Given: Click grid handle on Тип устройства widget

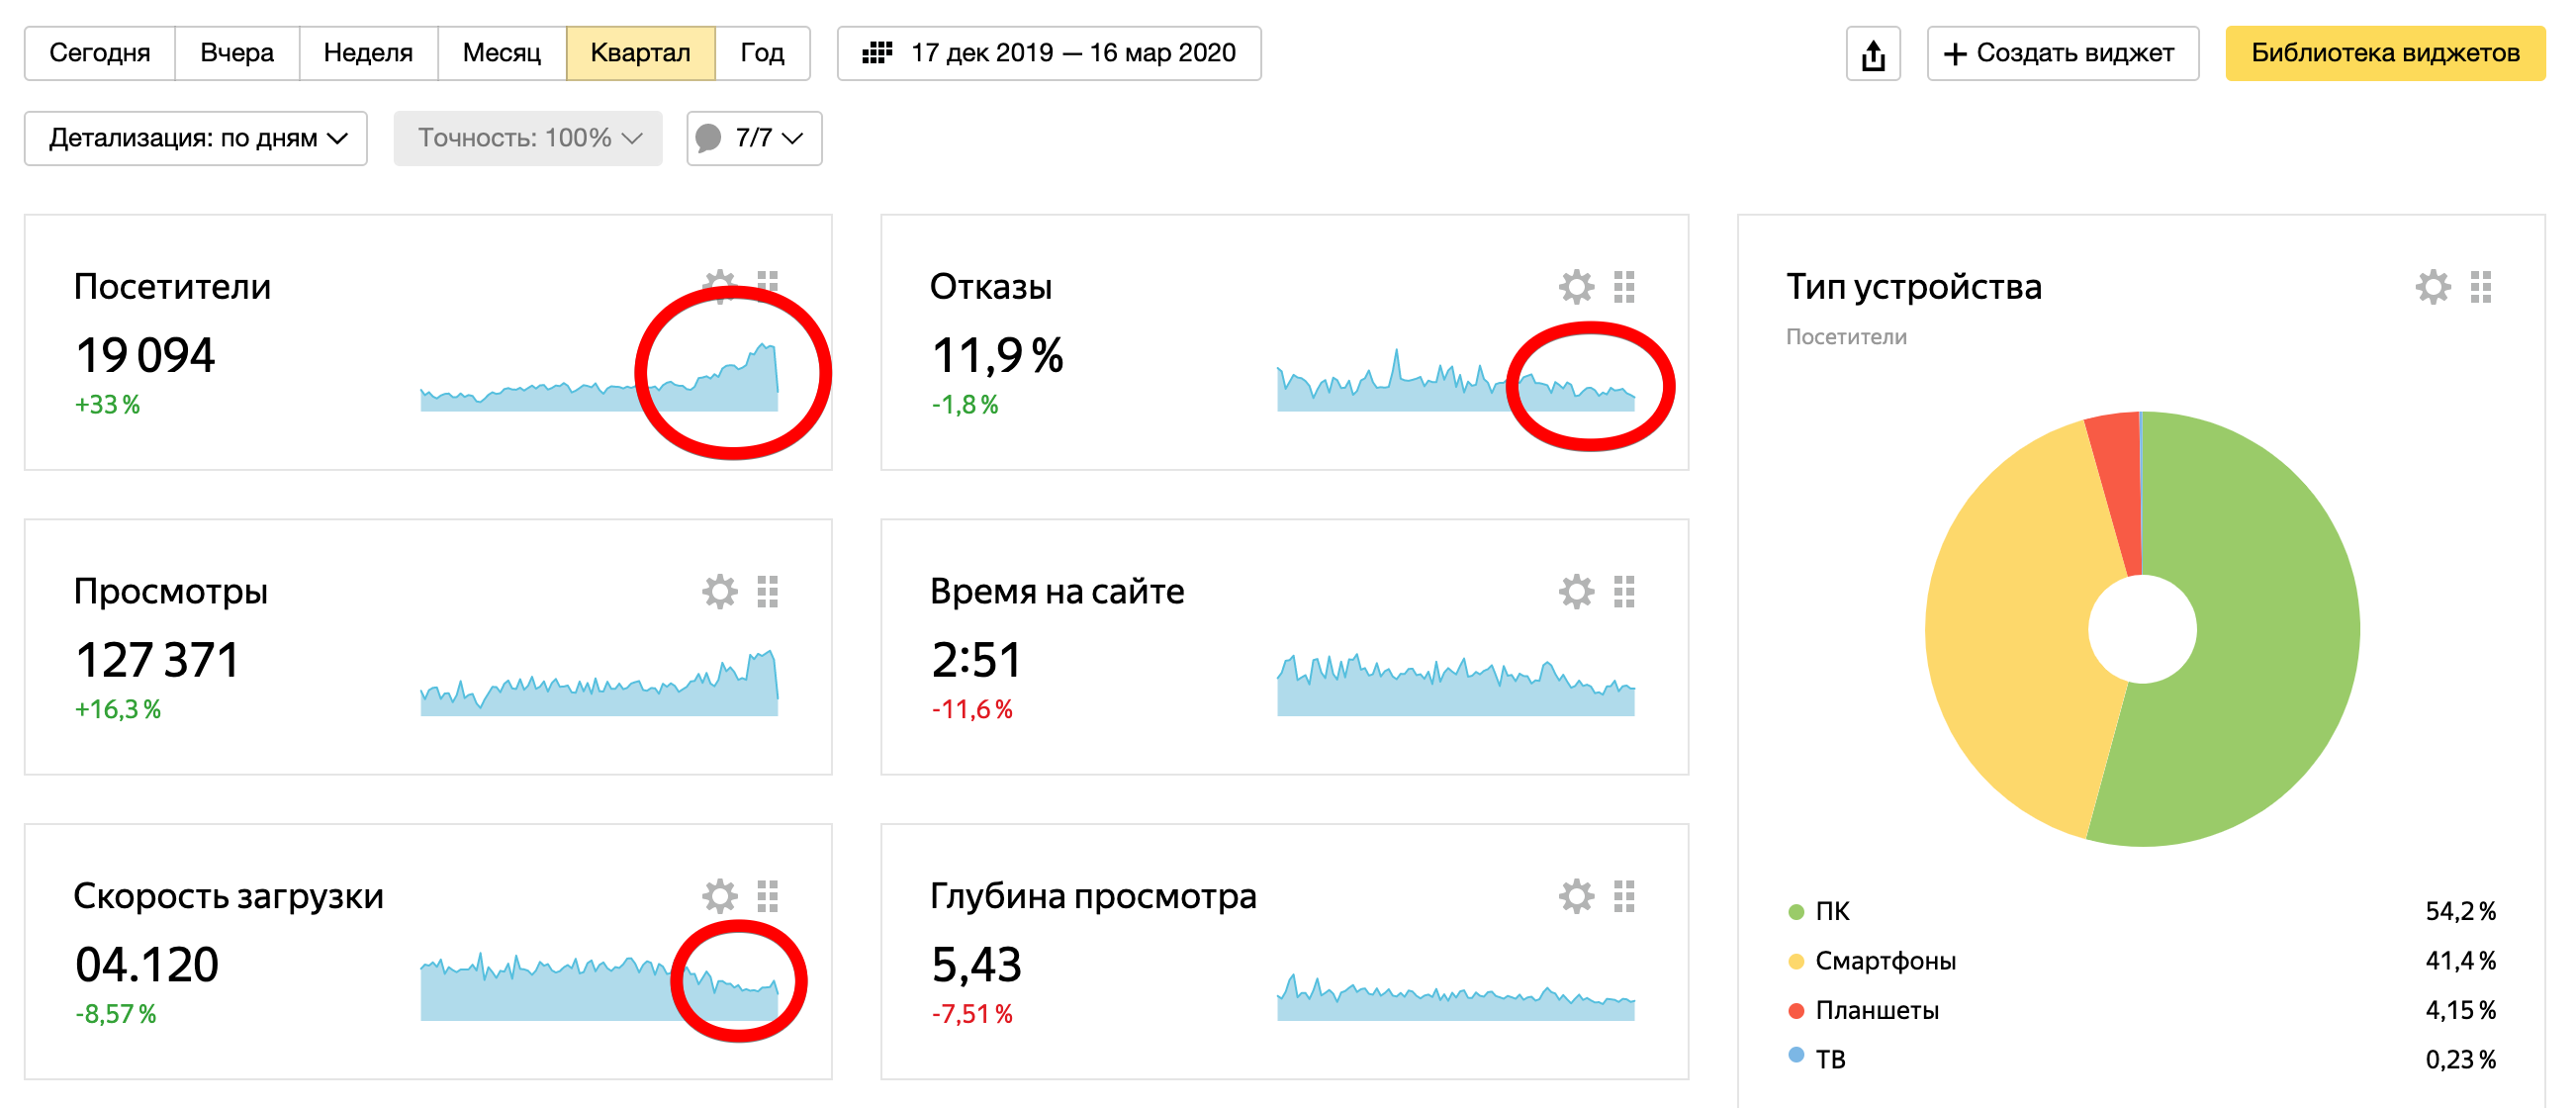Looking at the screenshot, I should pyautogui.click(x=2480, y=287).
